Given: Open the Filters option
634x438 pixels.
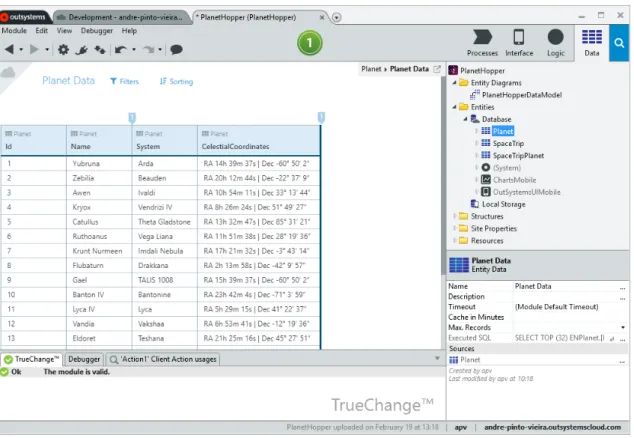Looking at the screenshot, I should click(125, 82).
